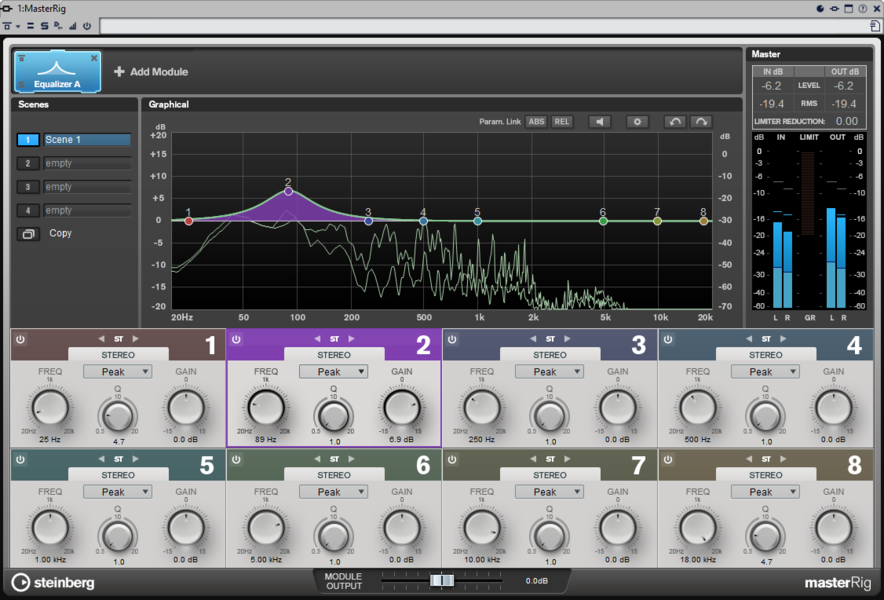
Task: Toggle power for EQ band 2
Action: (236, 339)
